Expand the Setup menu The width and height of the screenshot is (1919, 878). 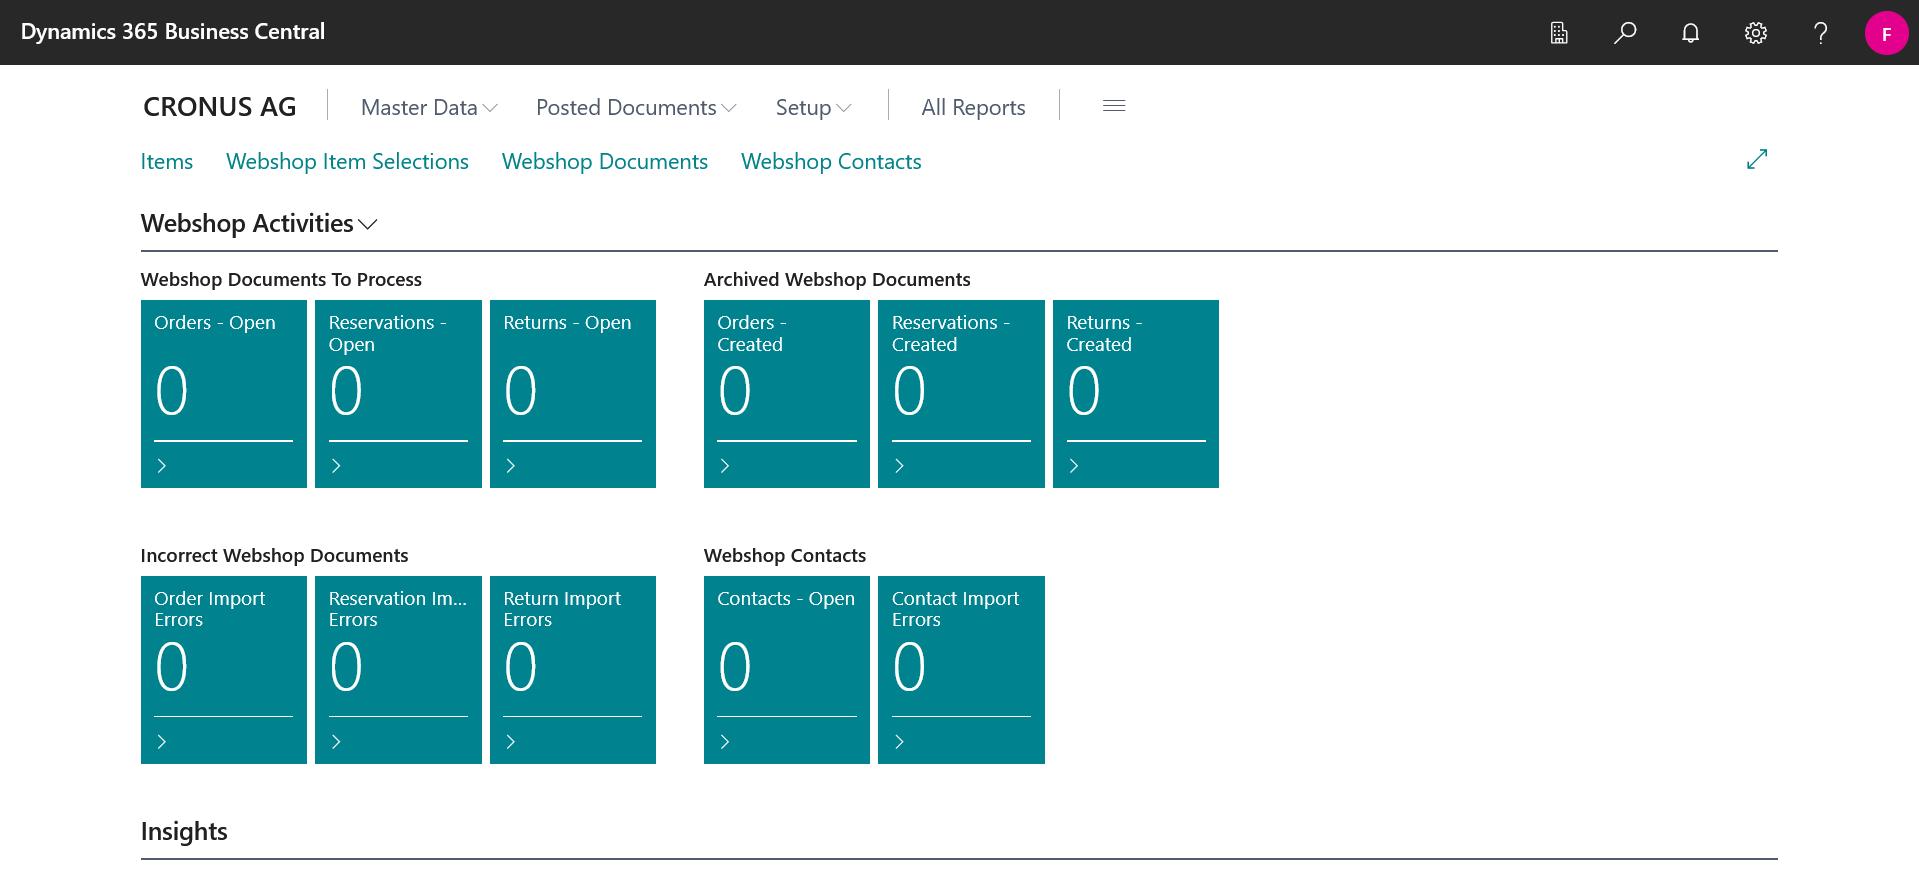(813, 107)
